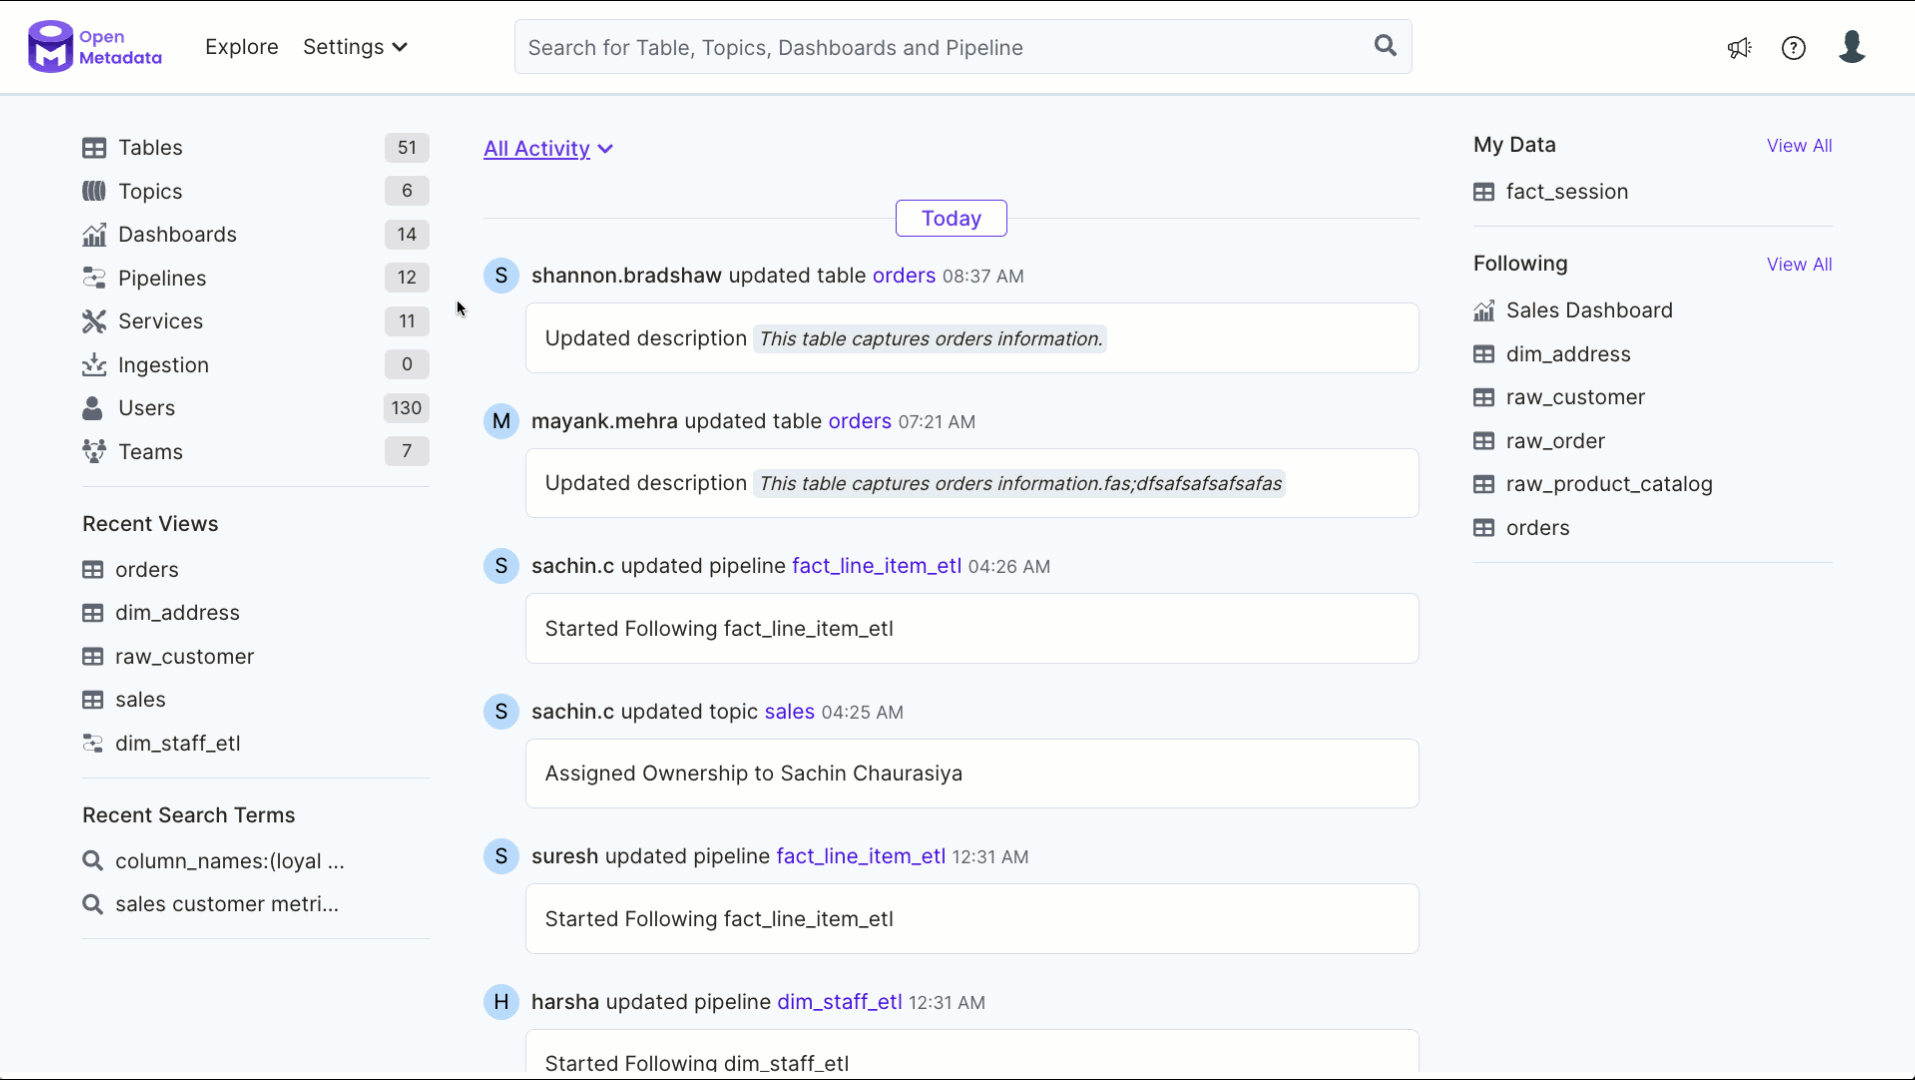This screenshot has height=1080, width=1915.
Task: Open the fact_line_item_etl link by sachin.c
Action: pos(876,566)
